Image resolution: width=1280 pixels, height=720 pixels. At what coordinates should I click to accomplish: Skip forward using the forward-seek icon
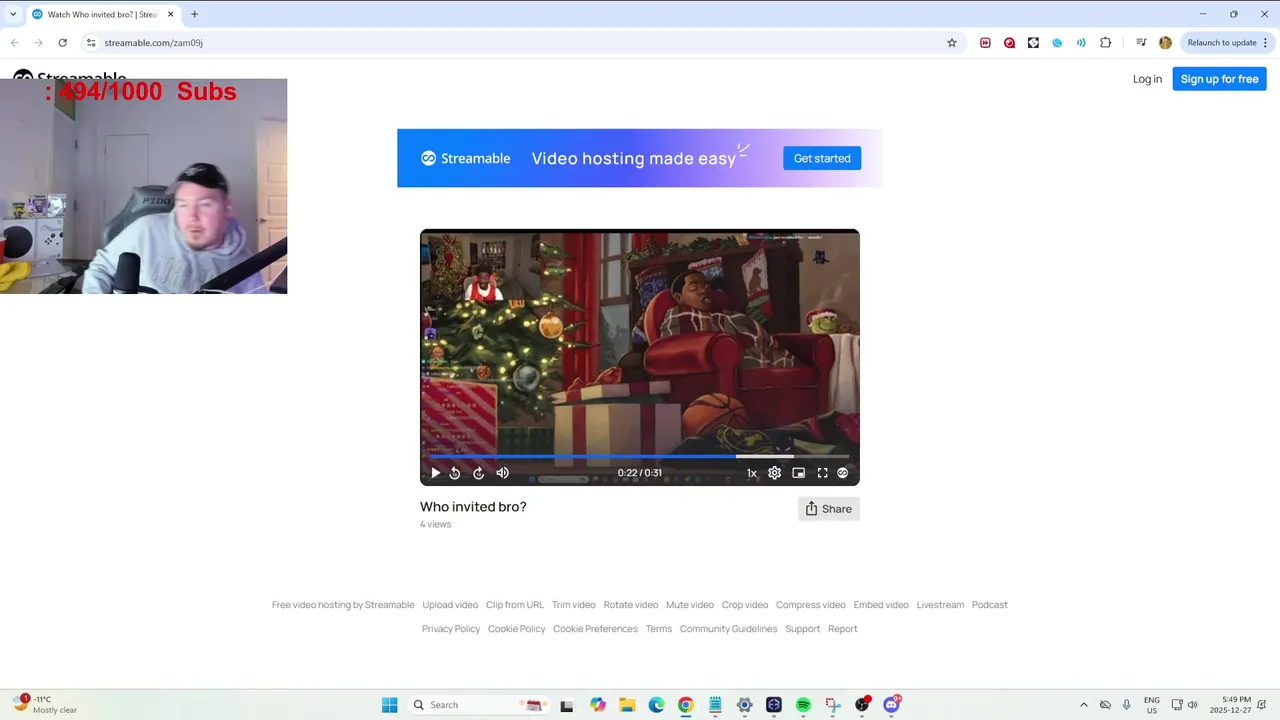(x=478, y=473)
